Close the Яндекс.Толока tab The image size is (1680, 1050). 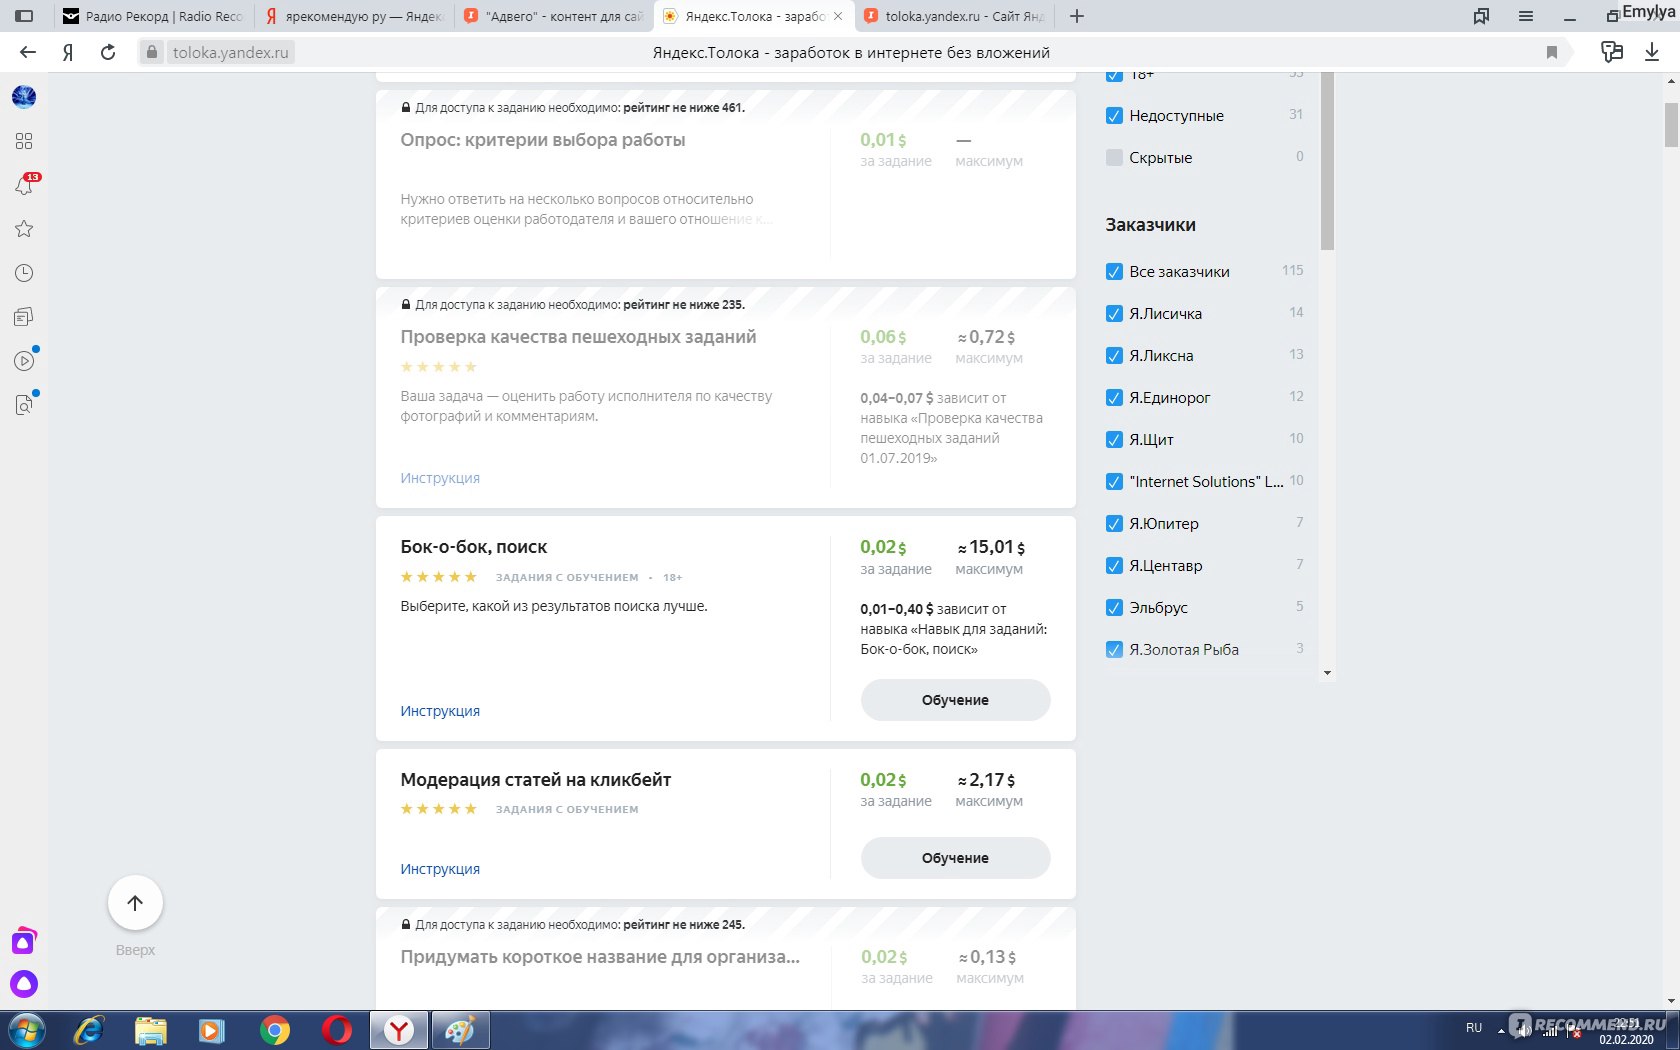pos(838,16)
